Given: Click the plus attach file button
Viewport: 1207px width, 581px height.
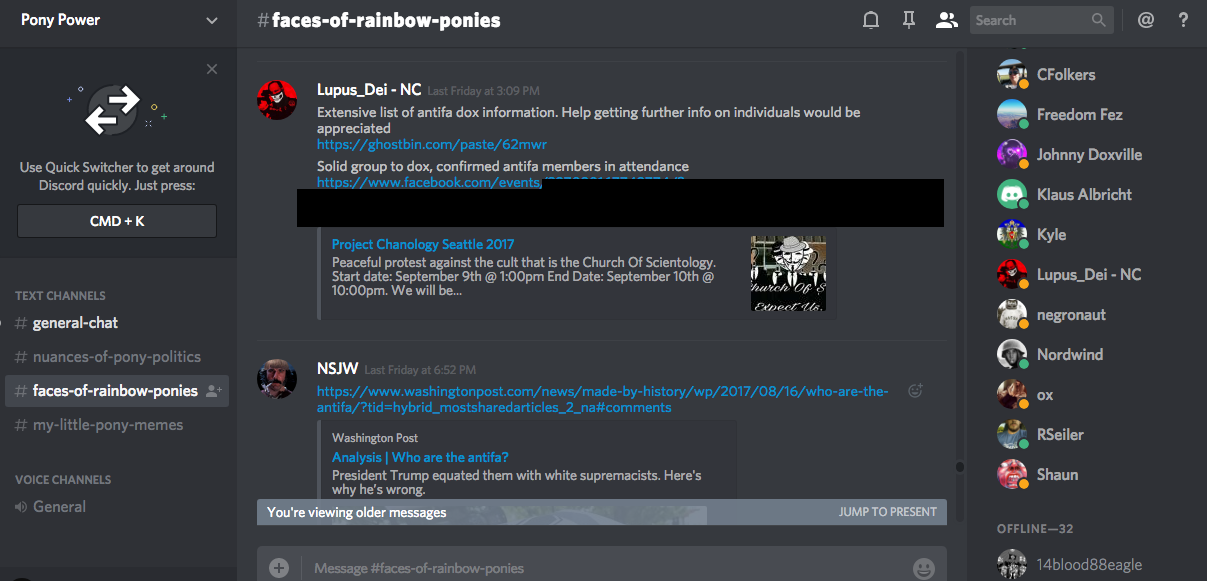Looking at the screenshot, I should pyautogui.click(x=279, y=568).
